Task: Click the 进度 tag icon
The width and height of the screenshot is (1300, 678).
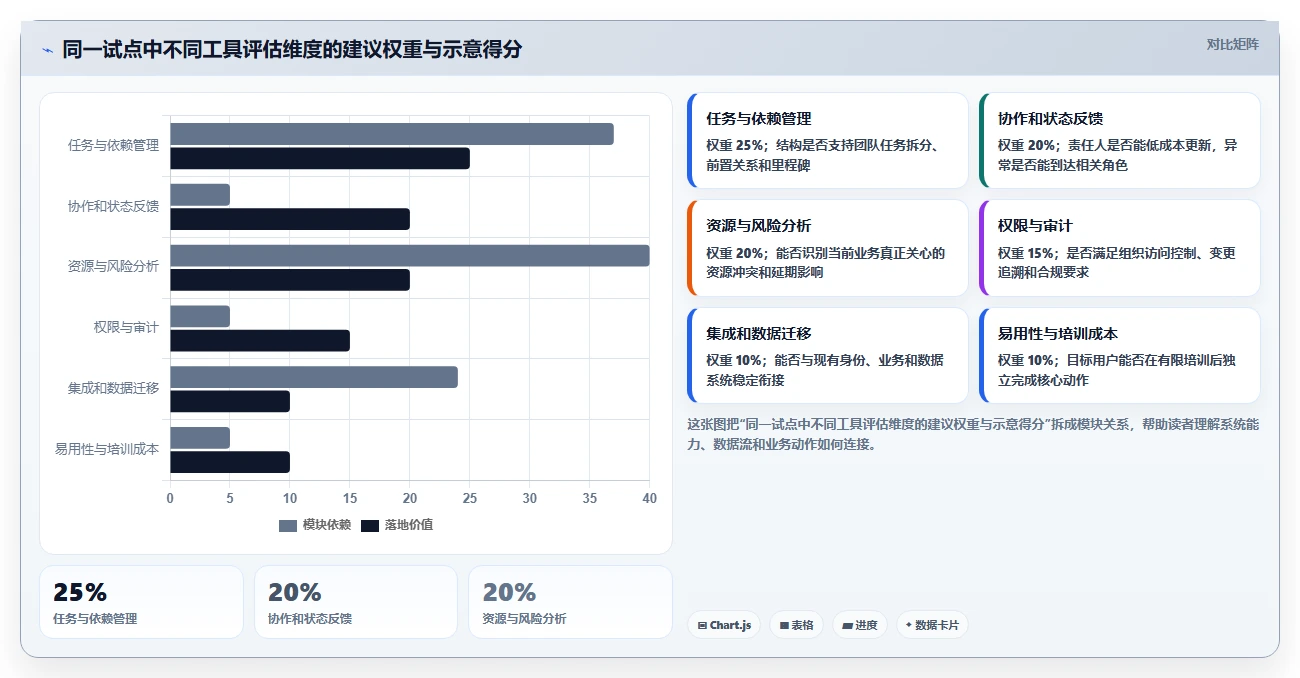Action: (848, 625)
